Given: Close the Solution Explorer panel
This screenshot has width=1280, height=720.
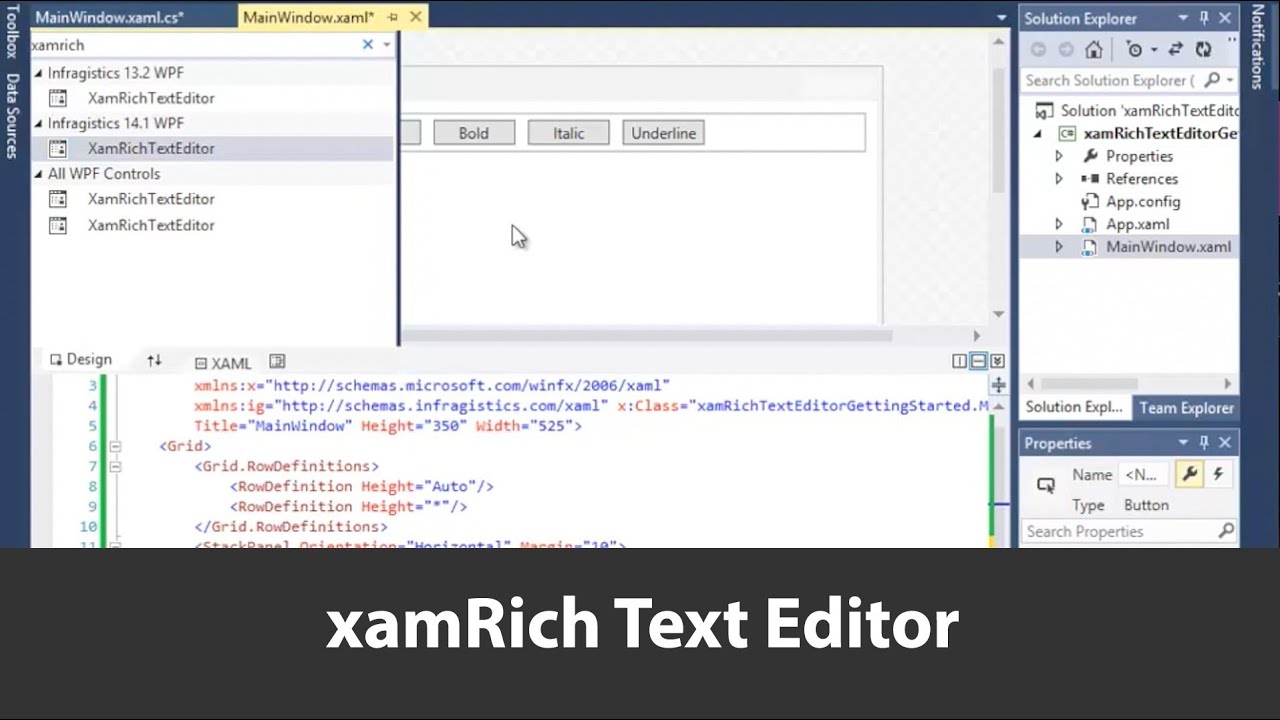Looking at the screenshot, I should click(1225, 18).
